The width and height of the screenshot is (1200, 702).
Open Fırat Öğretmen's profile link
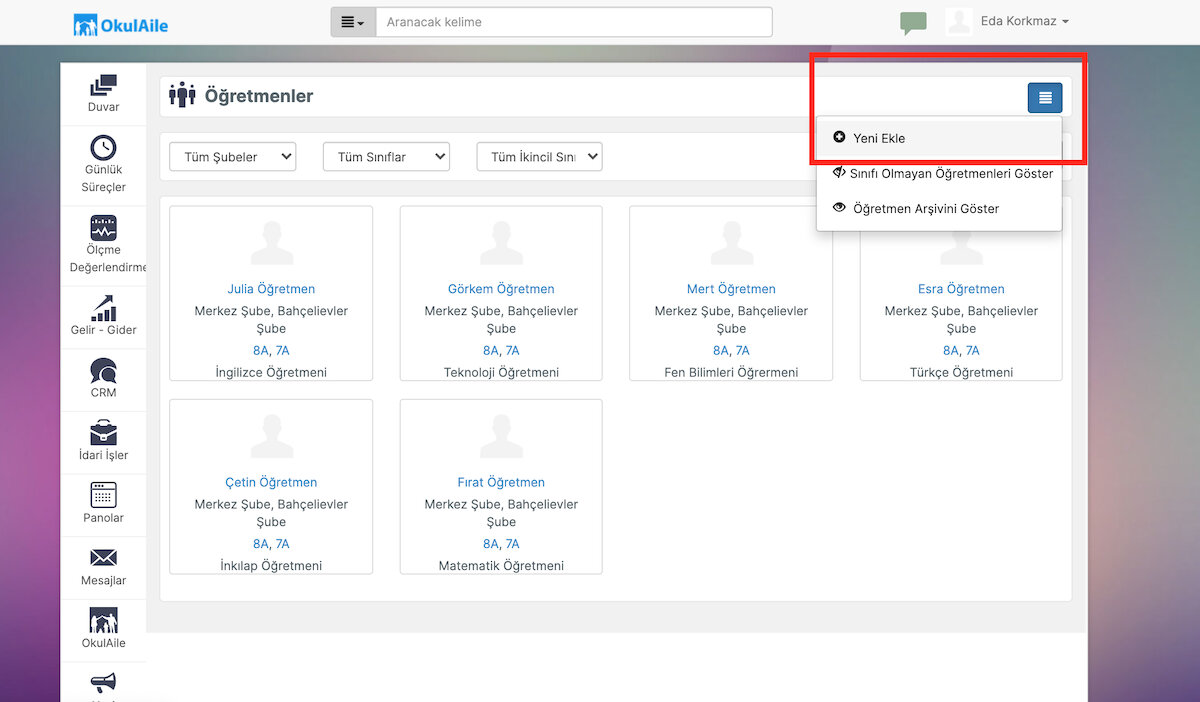(x=501, y=482)
